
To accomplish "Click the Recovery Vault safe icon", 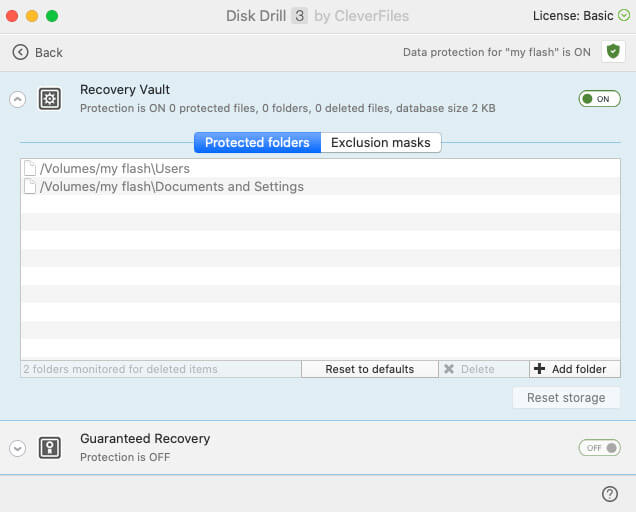I will 49,99.
